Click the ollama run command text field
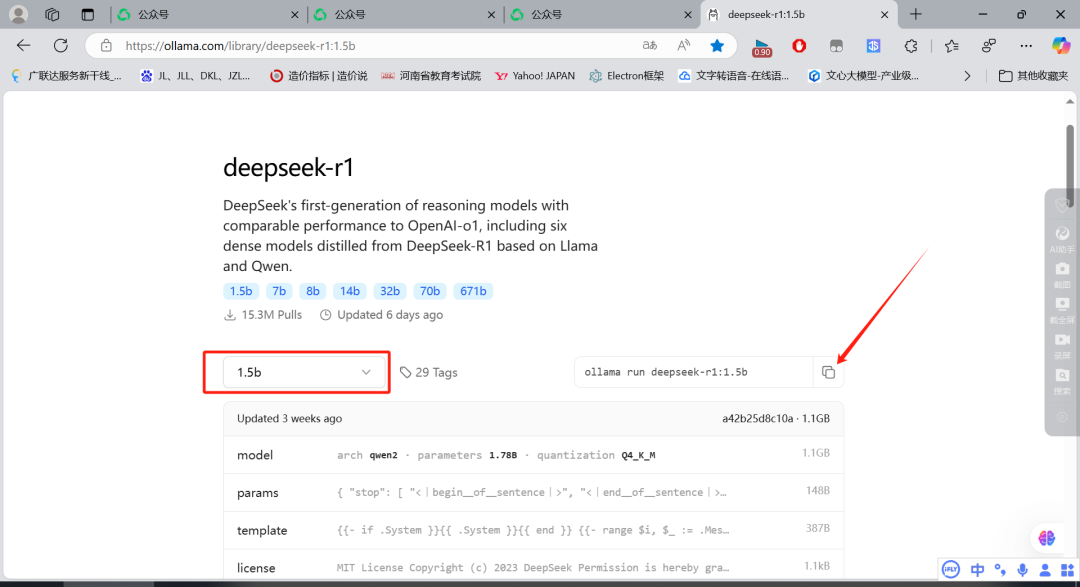Image resolution: width=1080 pixels, height=587 pixels. [694, 372]
